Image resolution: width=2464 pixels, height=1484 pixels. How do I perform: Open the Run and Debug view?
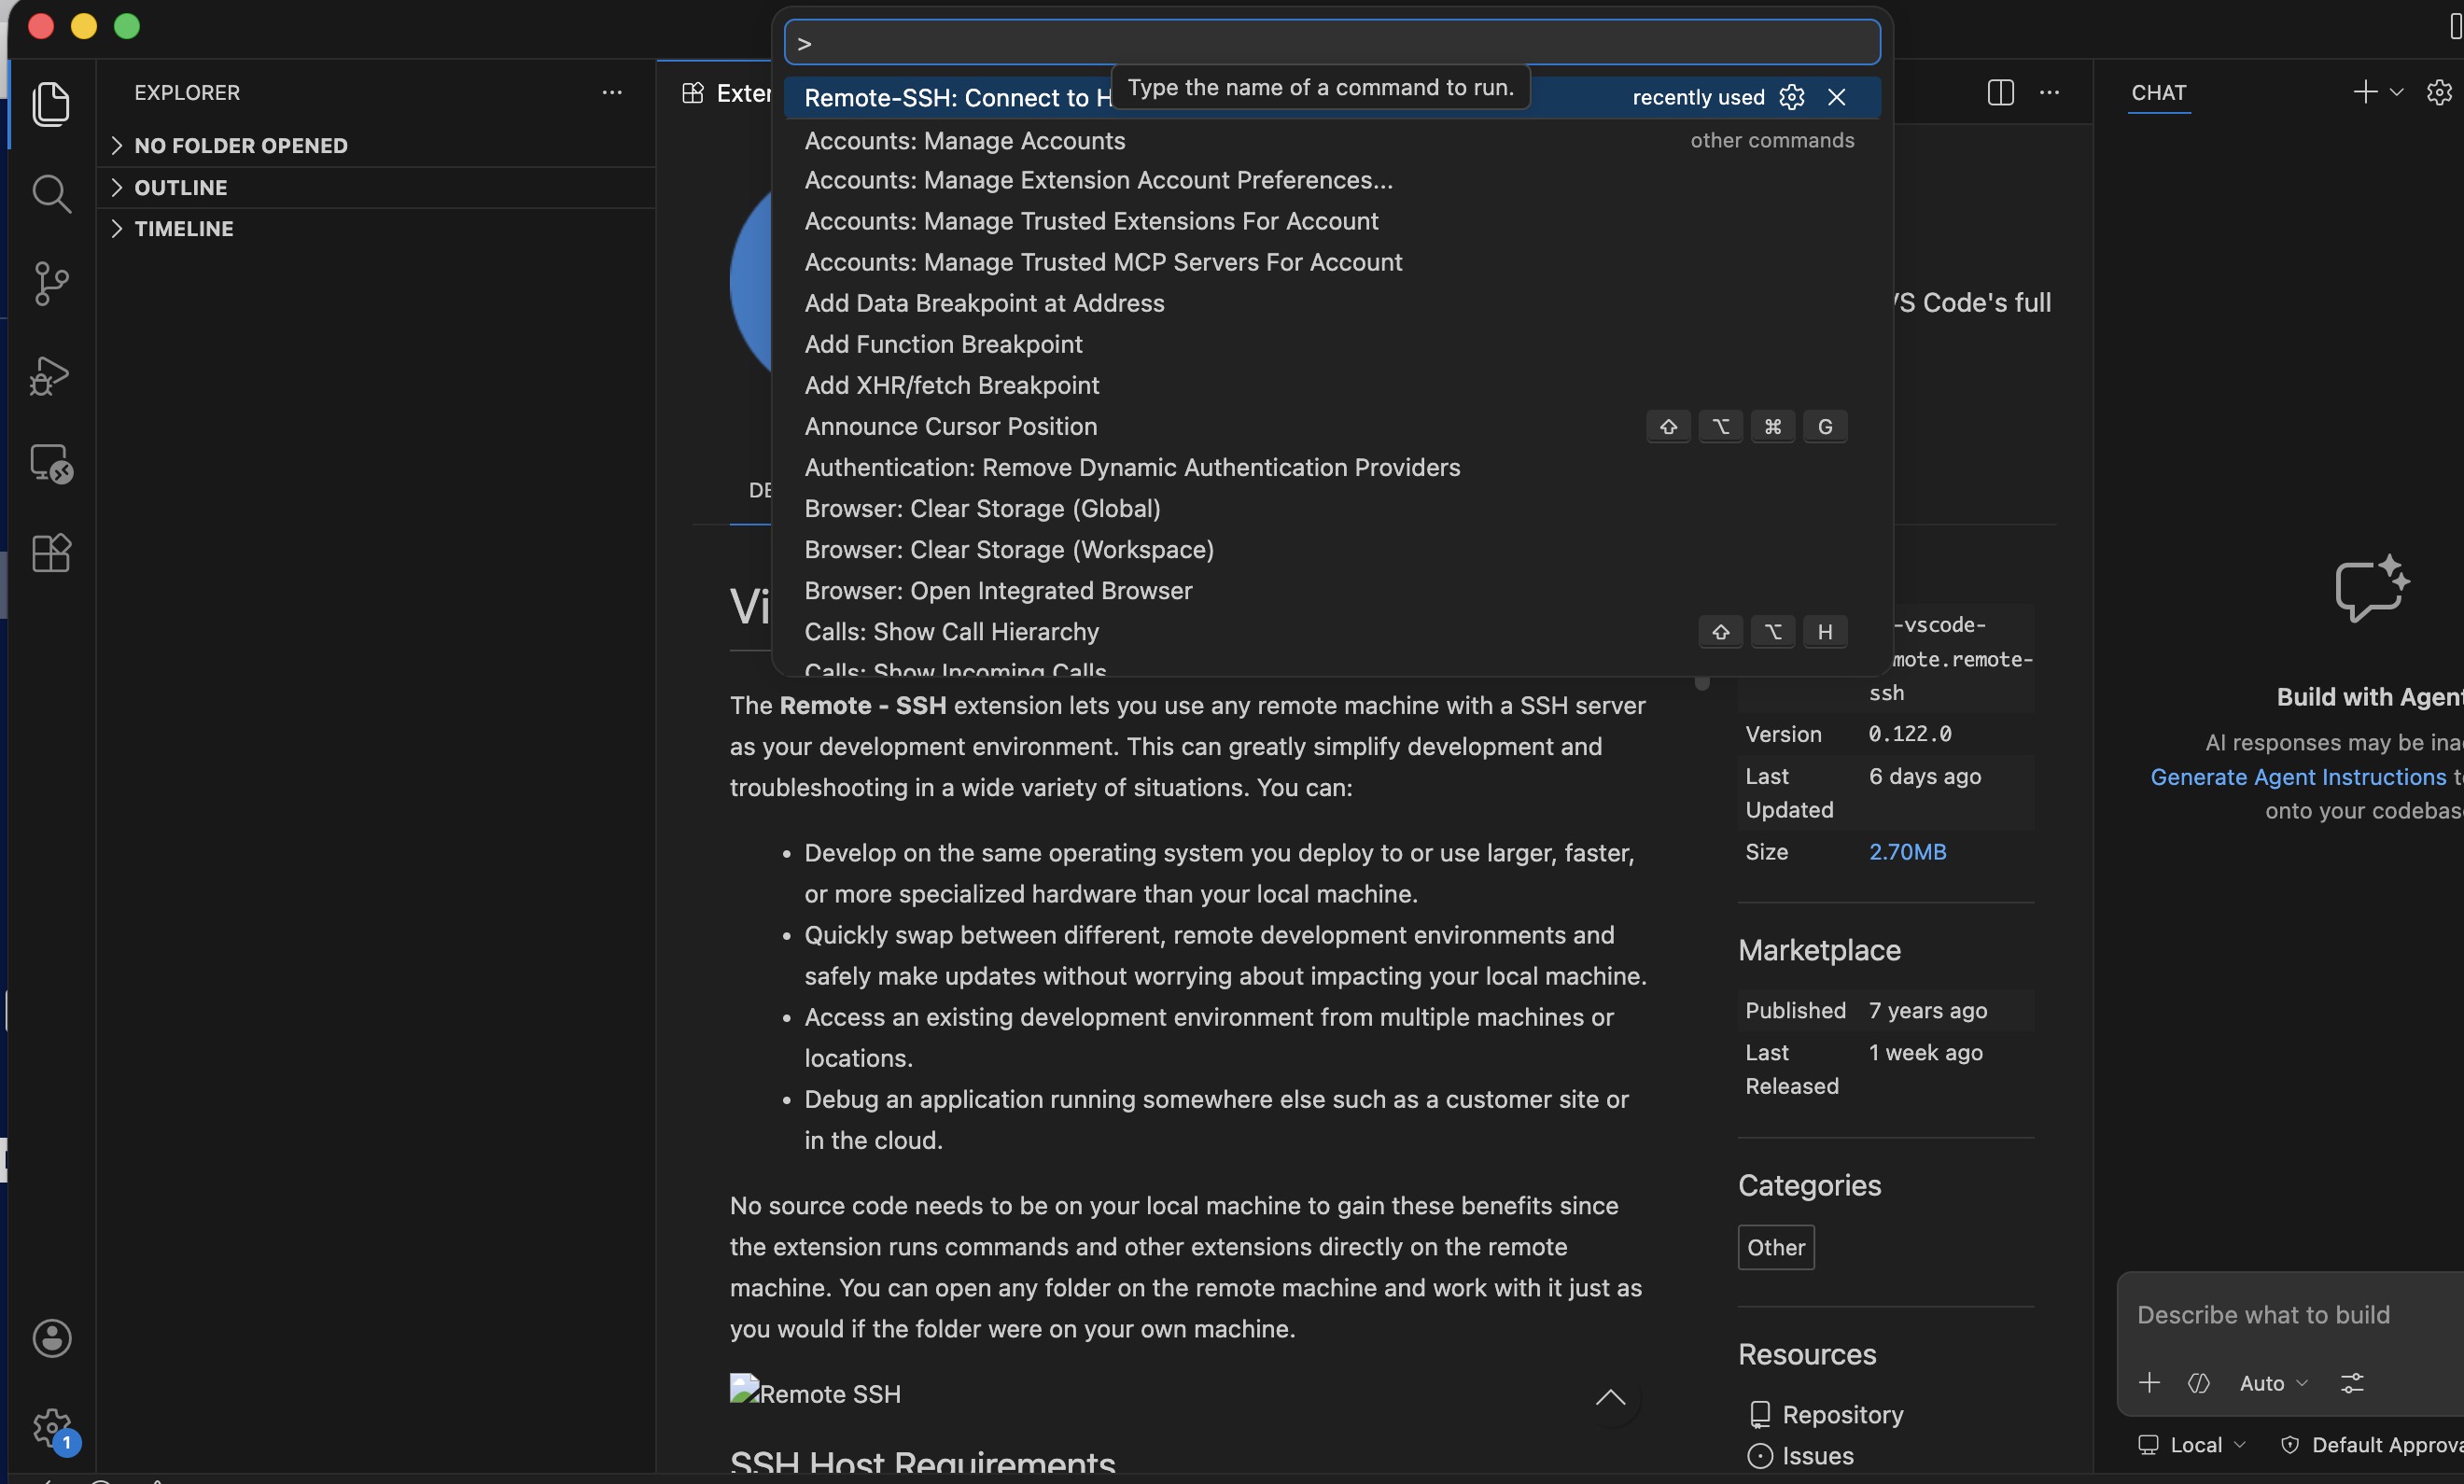pos(51,375)
